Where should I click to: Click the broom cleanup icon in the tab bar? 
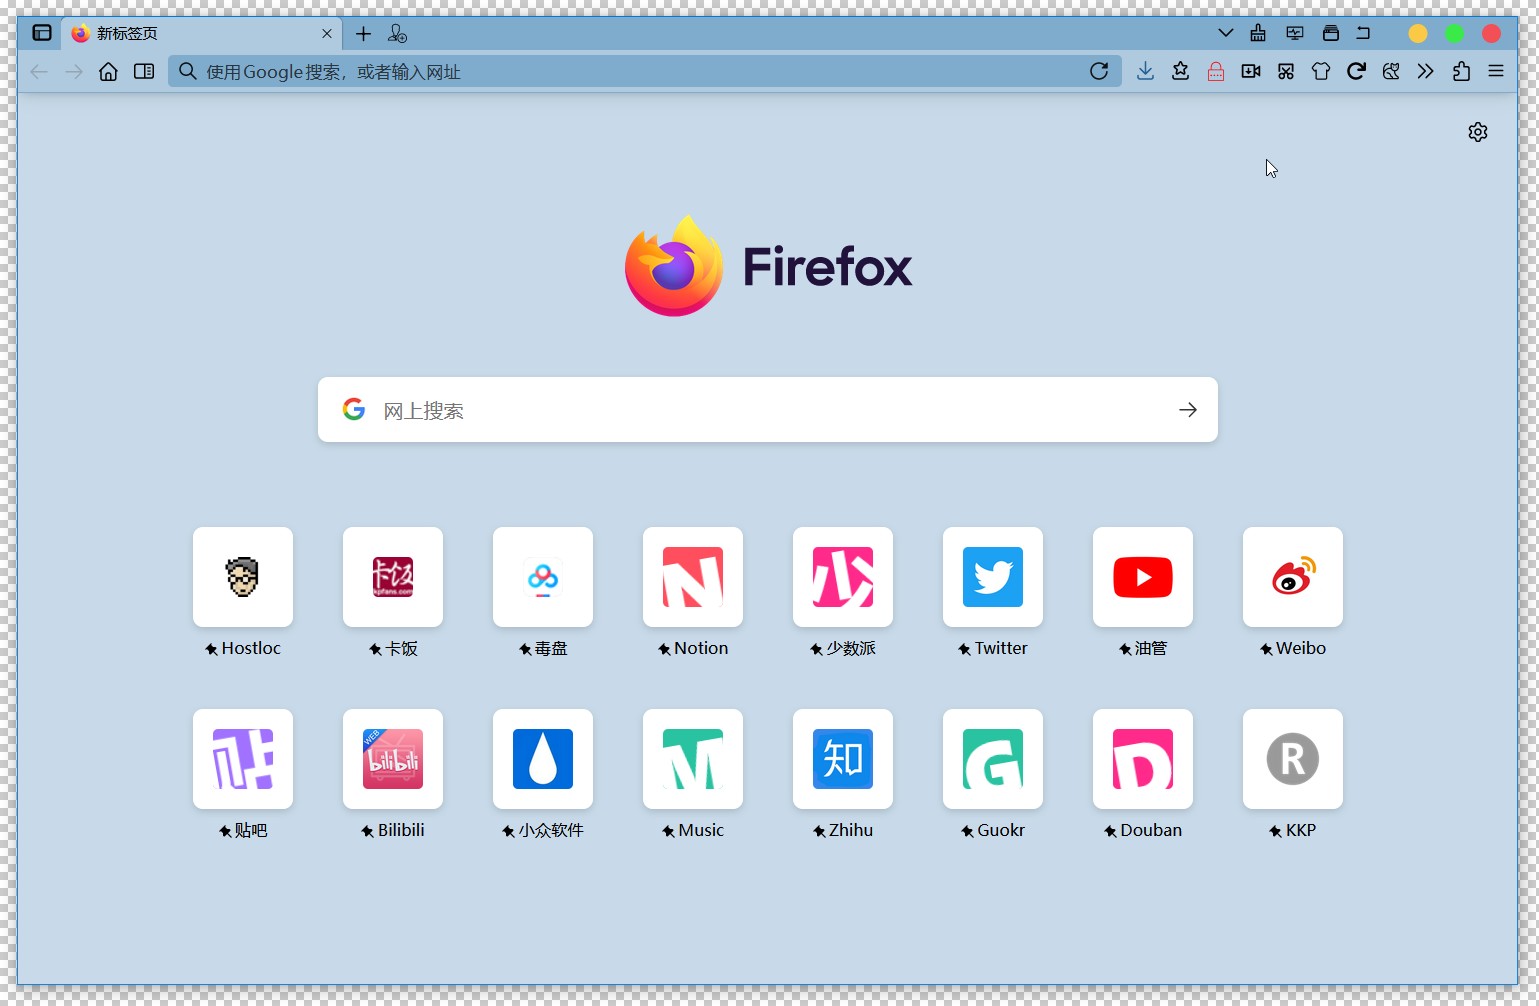1258,33
